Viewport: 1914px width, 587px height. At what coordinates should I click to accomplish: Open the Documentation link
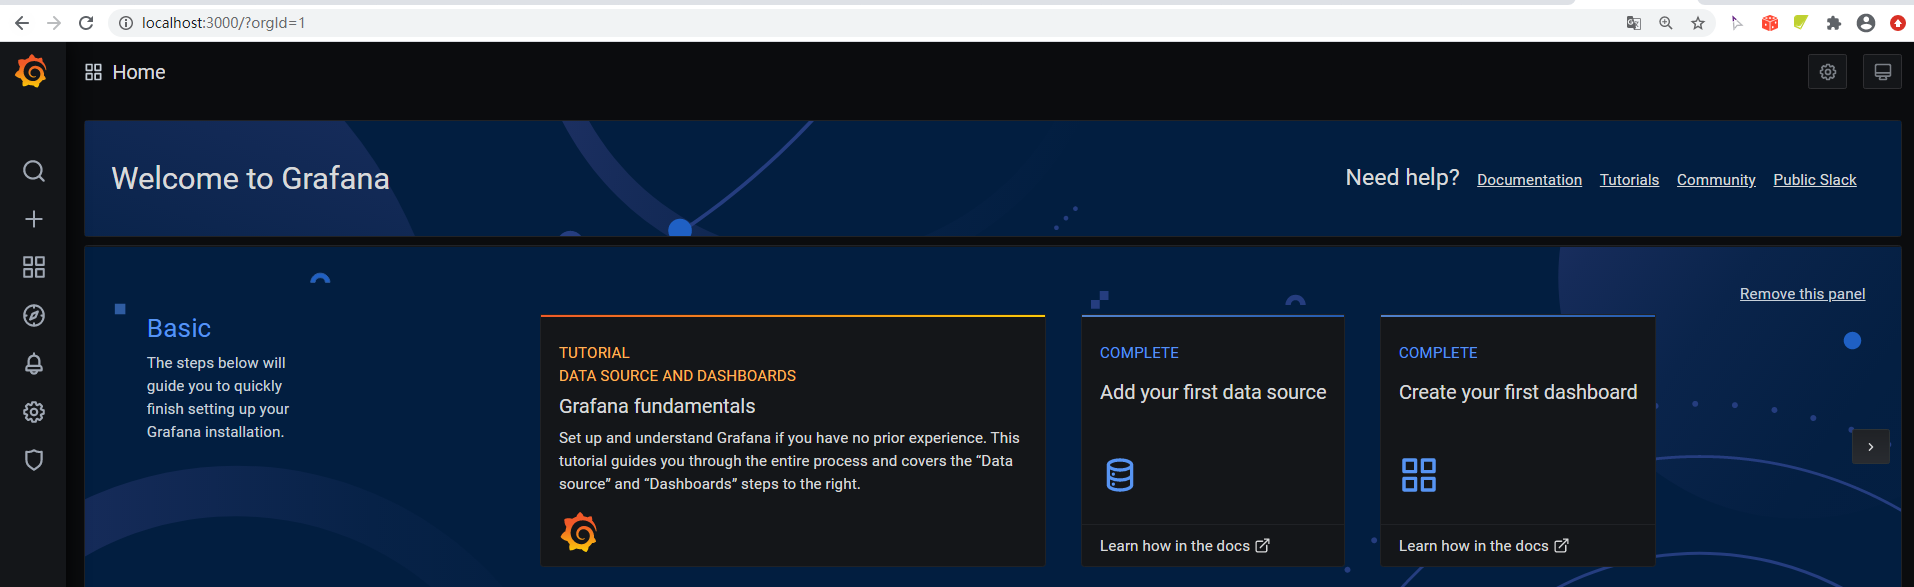point(1529,180)
